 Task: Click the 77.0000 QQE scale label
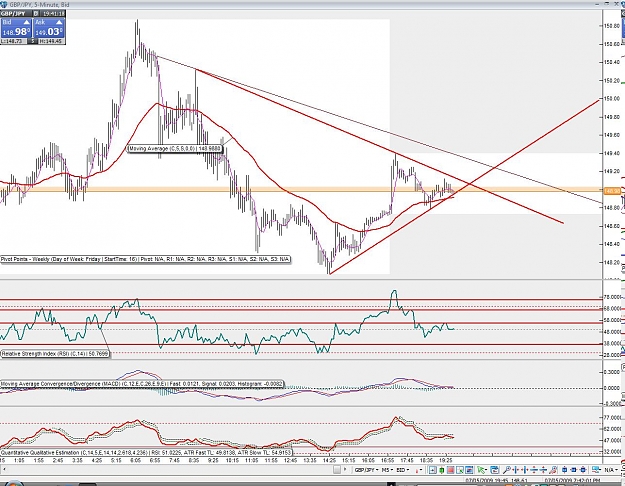pyautogui.click(x=612, y=417)
